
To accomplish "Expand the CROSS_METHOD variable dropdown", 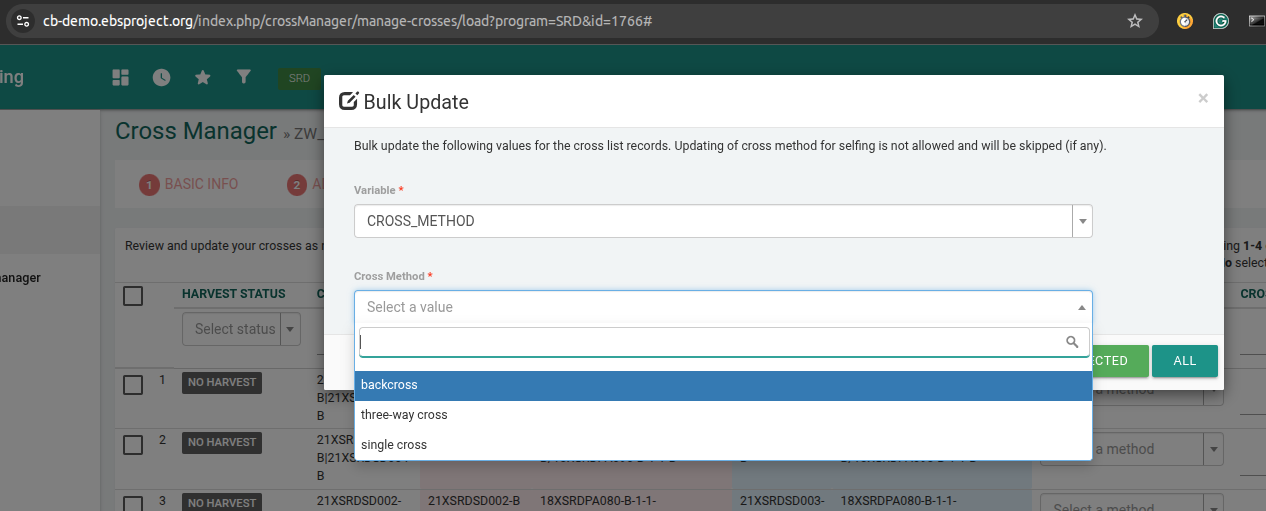I will point(1081,221).
